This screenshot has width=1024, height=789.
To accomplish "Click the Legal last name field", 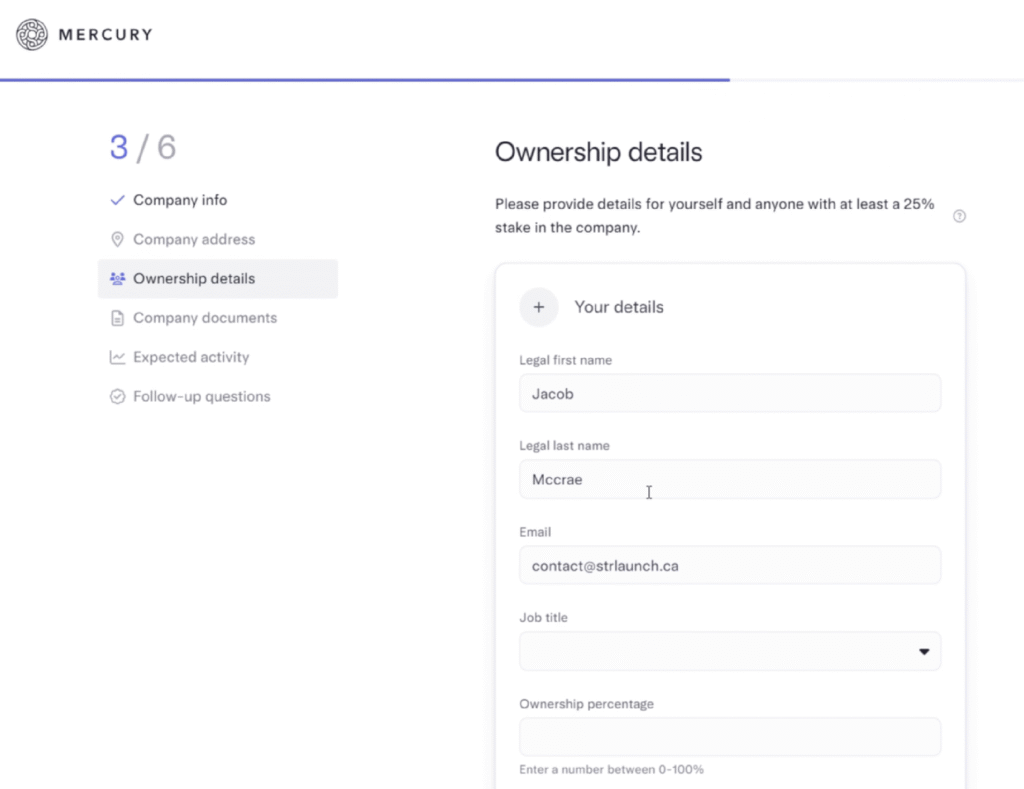I will [730, 480].
